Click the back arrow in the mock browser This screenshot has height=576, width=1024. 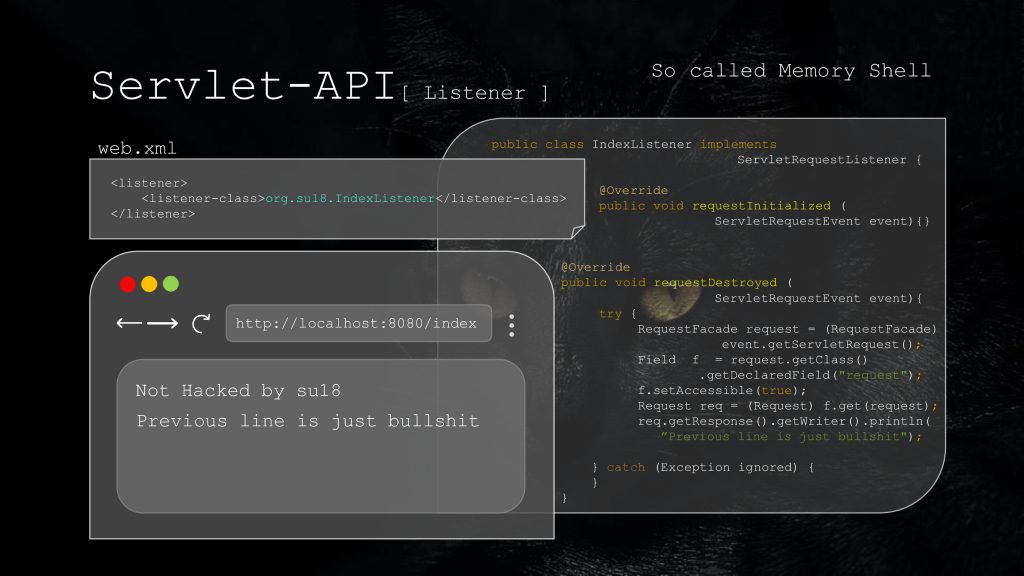pyautogui.click(x=131, y=323)
